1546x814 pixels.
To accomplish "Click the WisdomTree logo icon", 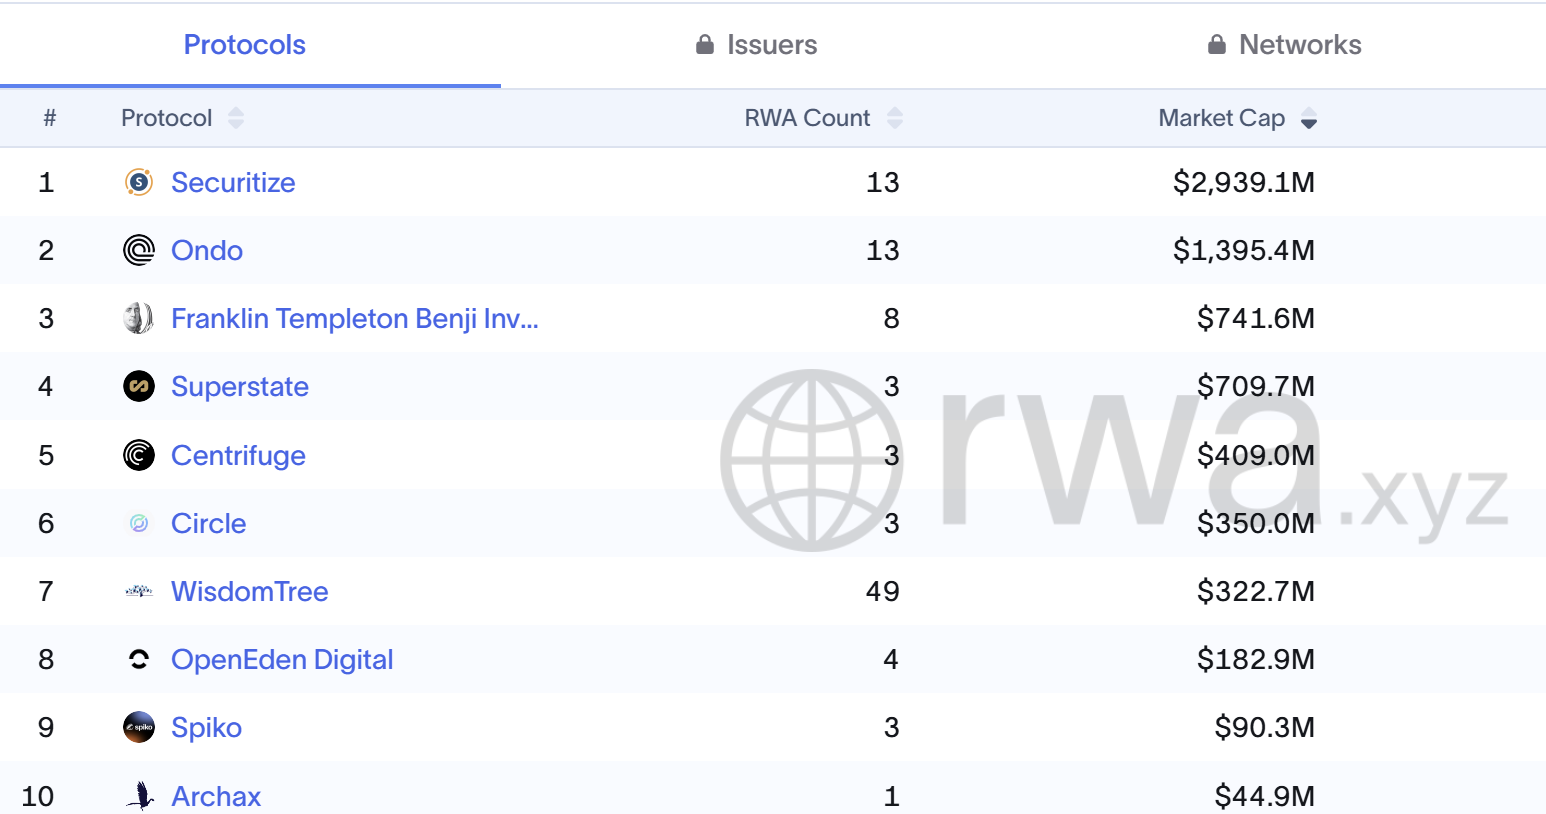I will pos(139,591).
